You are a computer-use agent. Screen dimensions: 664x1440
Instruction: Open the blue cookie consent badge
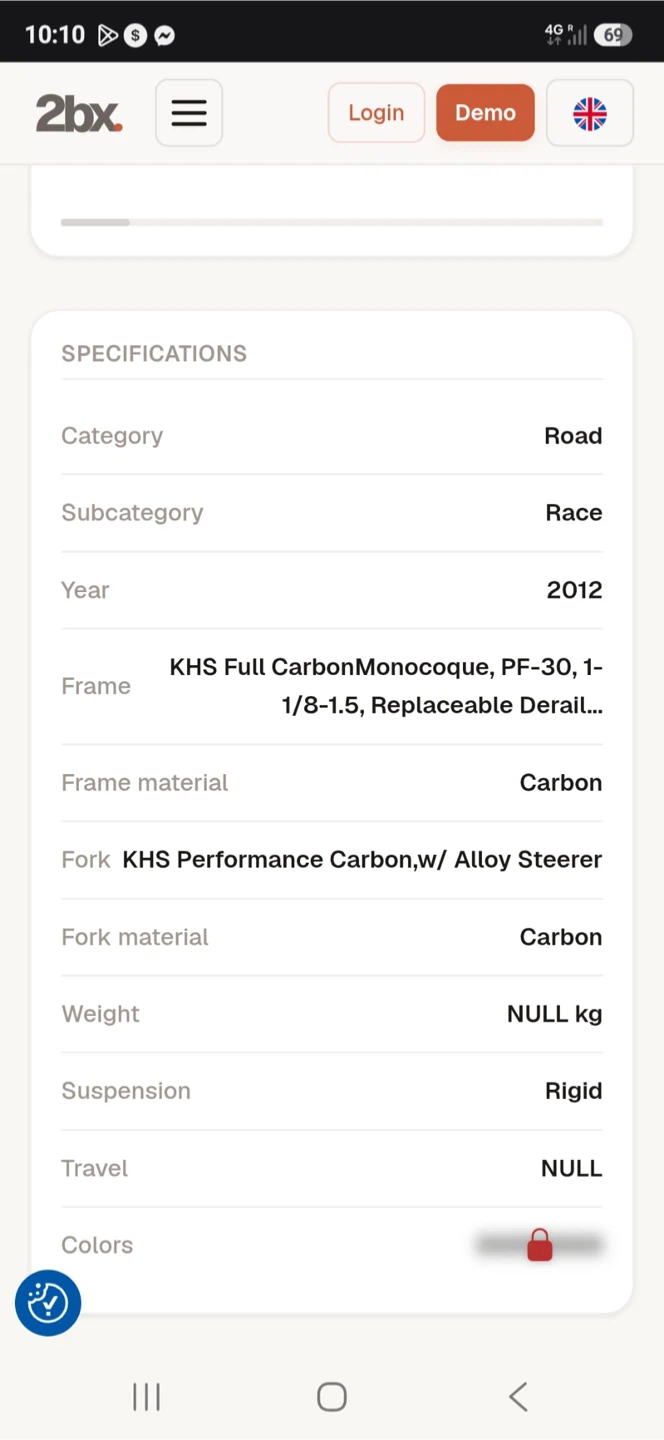48,1303
